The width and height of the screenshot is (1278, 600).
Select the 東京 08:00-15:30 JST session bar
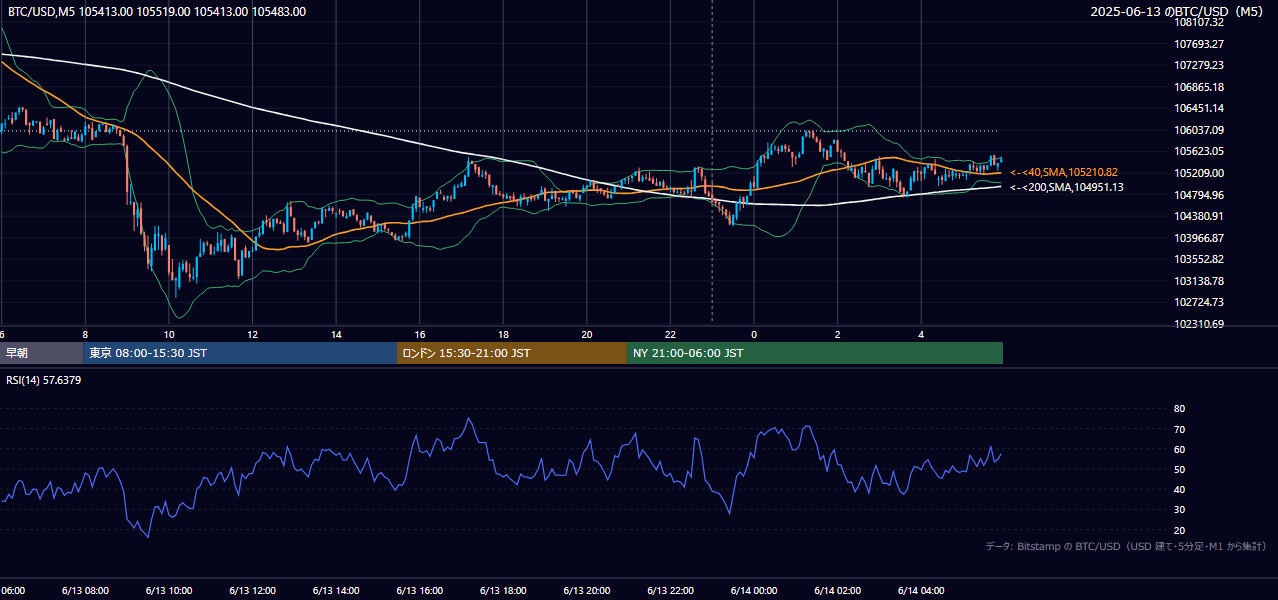(240, 353)
